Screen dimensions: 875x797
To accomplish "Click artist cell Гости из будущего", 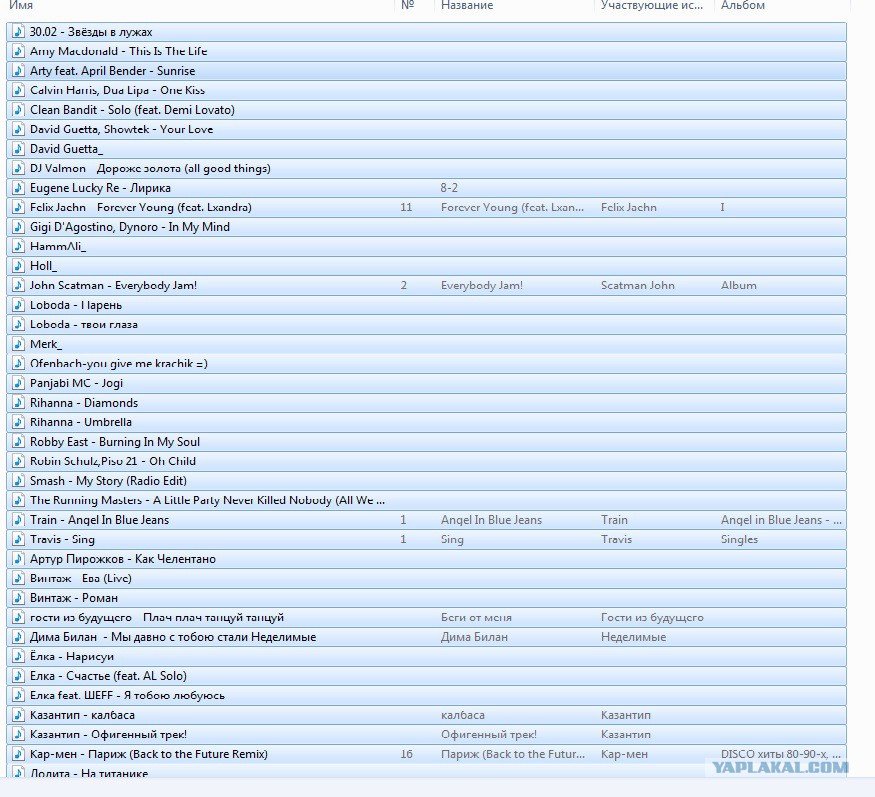I will (x=652, y=618).
